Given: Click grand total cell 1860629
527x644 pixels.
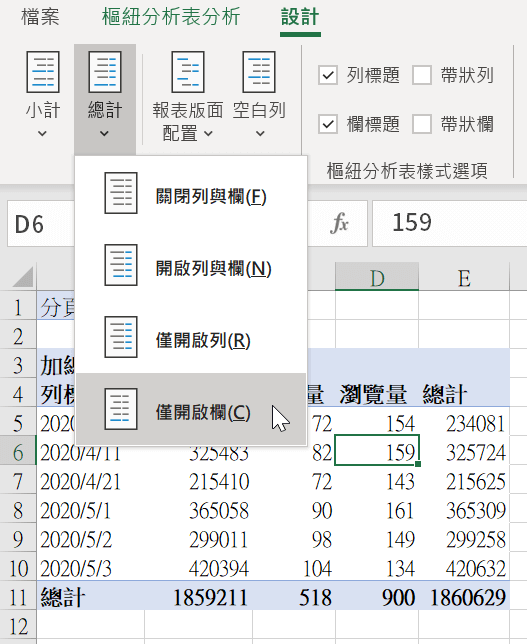Looking at the screenshot, I should tap(464, 596).
